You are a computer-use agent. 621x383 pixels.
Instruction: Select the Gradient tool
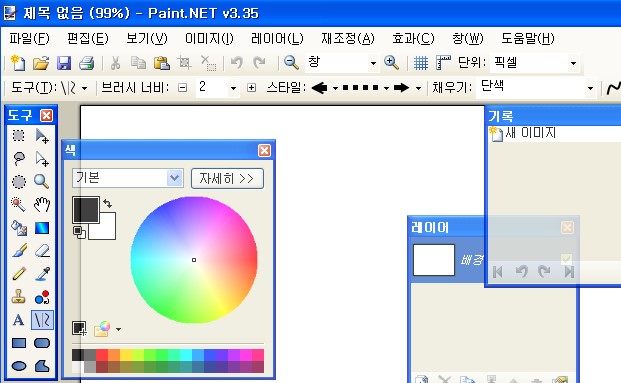click(x=42, y=228)
